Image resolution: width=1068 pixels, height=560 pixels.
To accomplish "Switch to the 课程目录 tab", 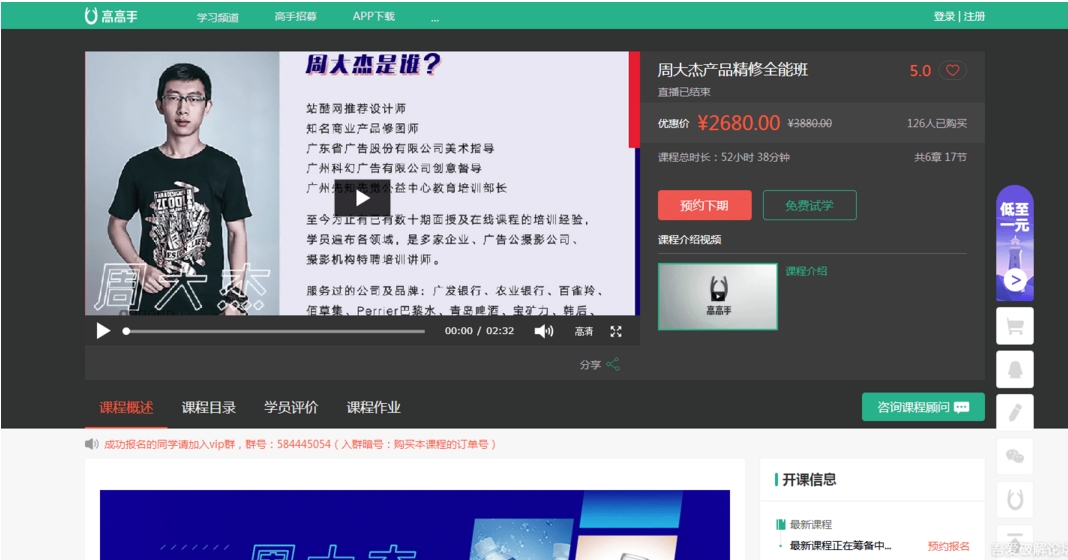I will (209, 407).
